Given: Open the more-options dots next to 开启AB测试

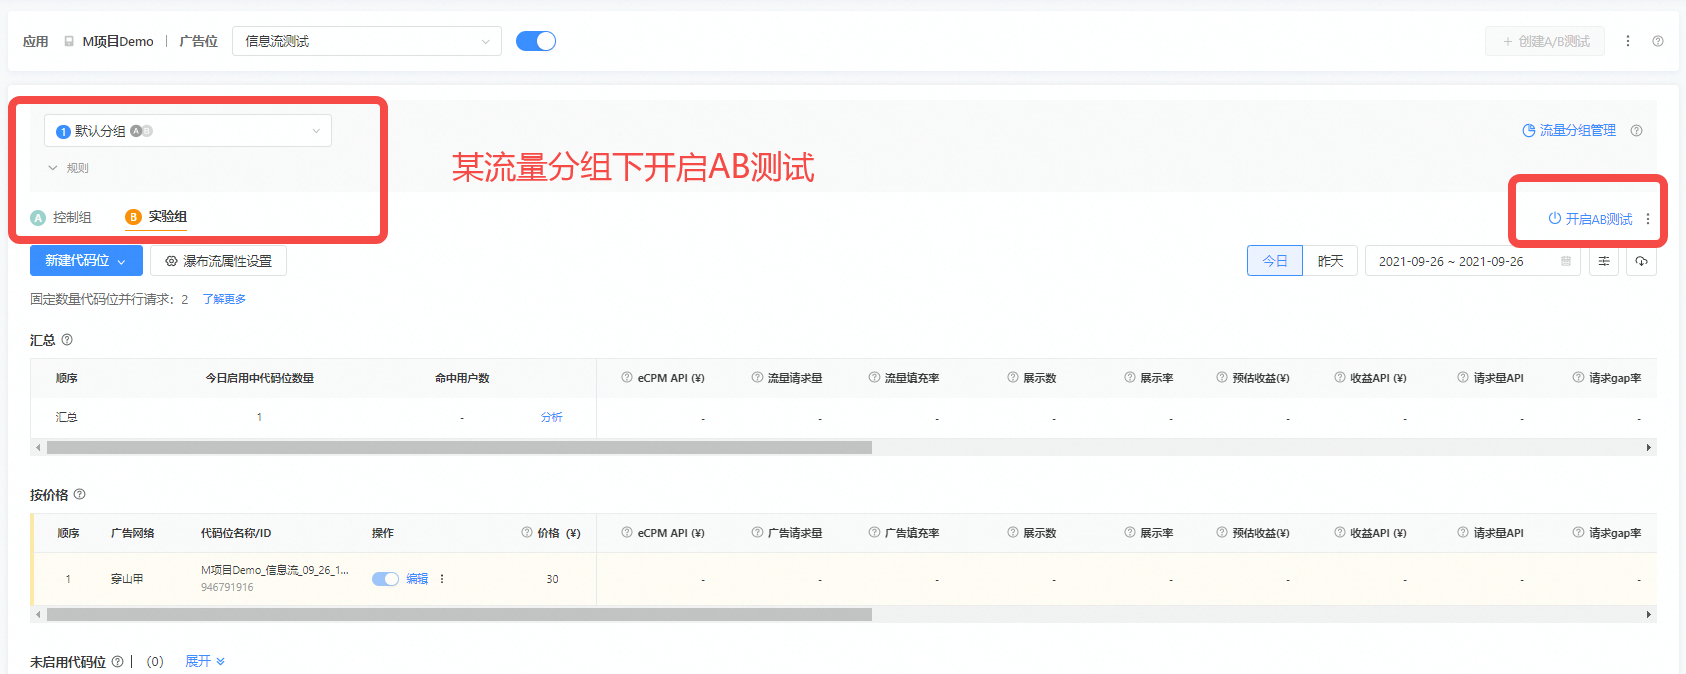Looking at the screenshot, I should [1648, 219].
